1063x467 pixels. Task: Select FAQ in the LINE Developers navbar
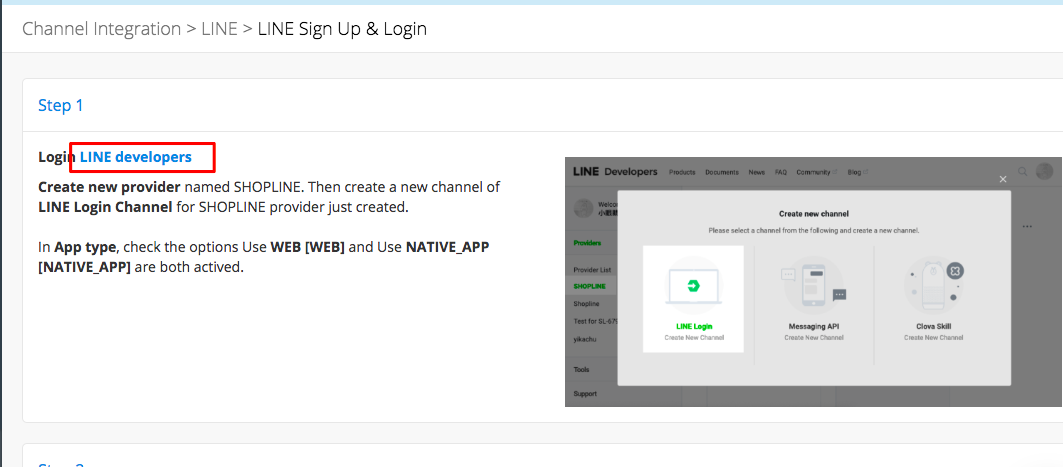point(781,172)
